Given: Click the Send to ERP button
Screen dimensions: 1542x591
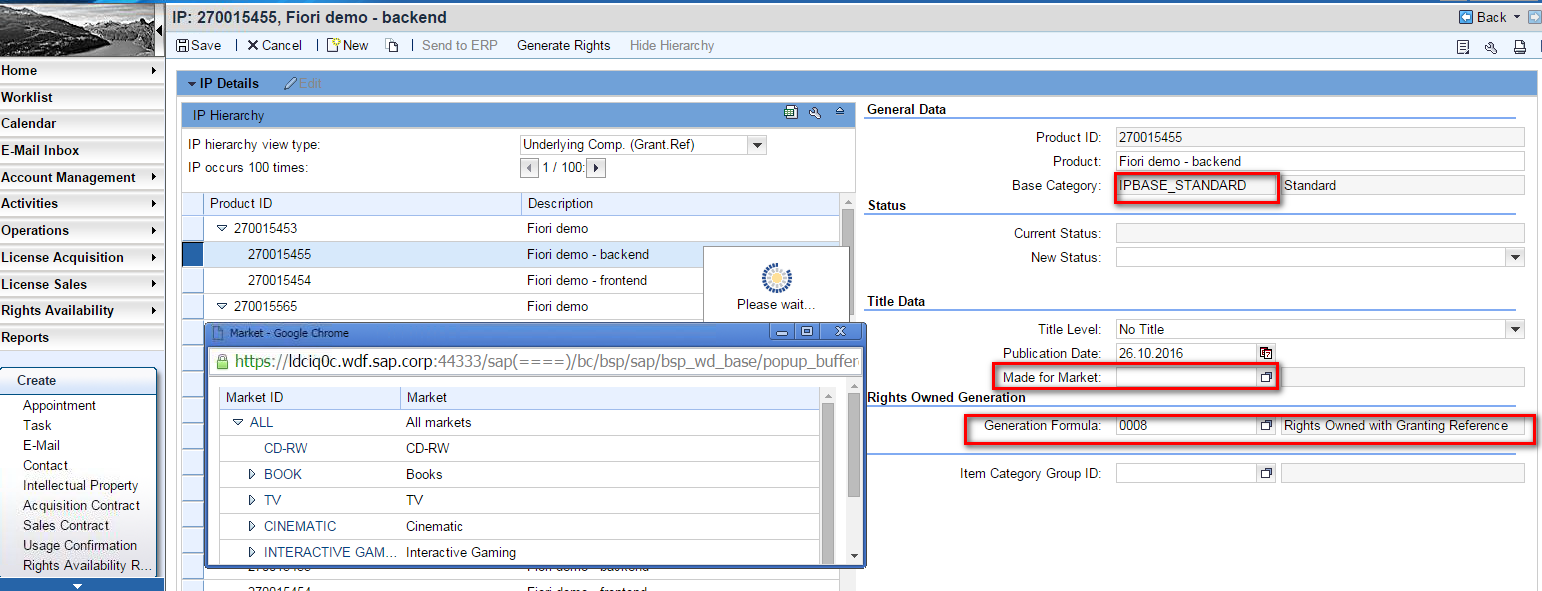Looking at the screenshot, I should pyautogui.click(x=459, y=45).
